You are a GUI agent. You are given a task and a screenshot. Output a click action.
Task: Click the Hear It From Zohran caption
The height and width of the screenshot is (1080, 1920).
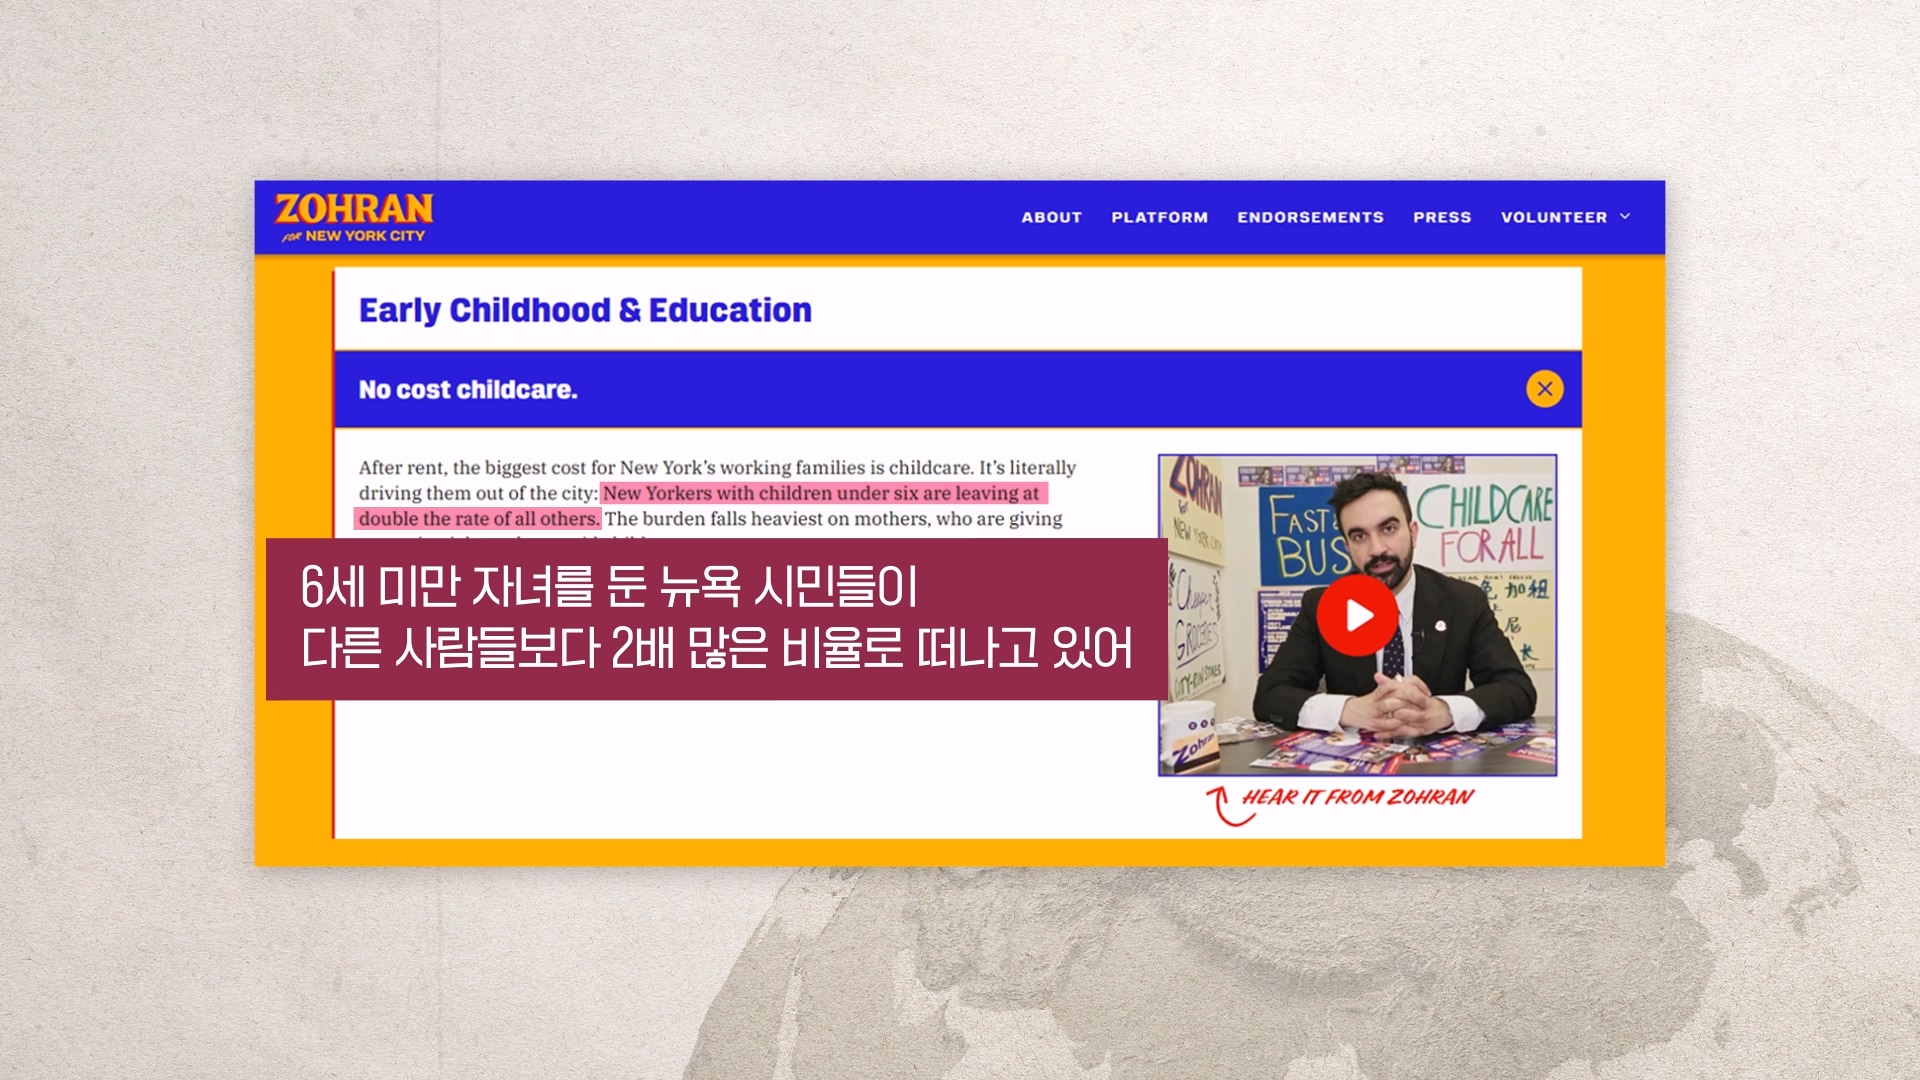(x=1357, y=797)
